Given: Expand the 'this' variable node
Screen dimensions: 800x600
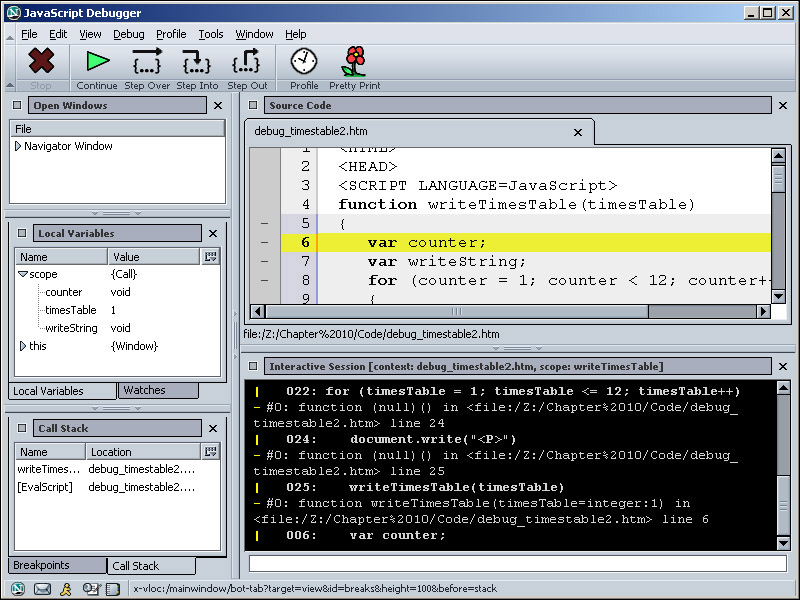Looking at the screenshot, I should (x=23, y=346).
